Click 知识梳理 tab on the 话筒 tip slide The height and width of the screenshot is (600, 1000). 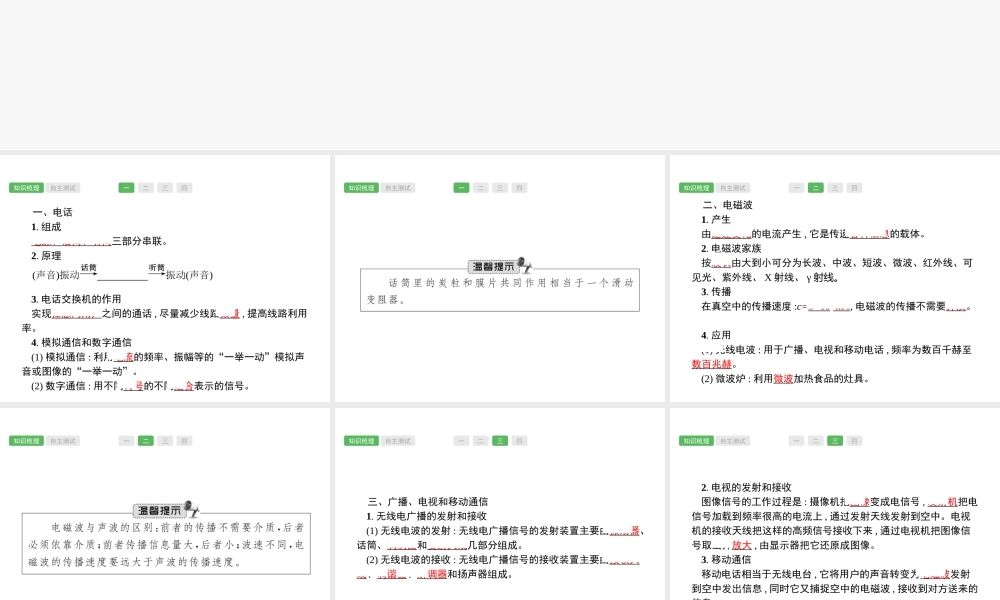pos(362,188)
